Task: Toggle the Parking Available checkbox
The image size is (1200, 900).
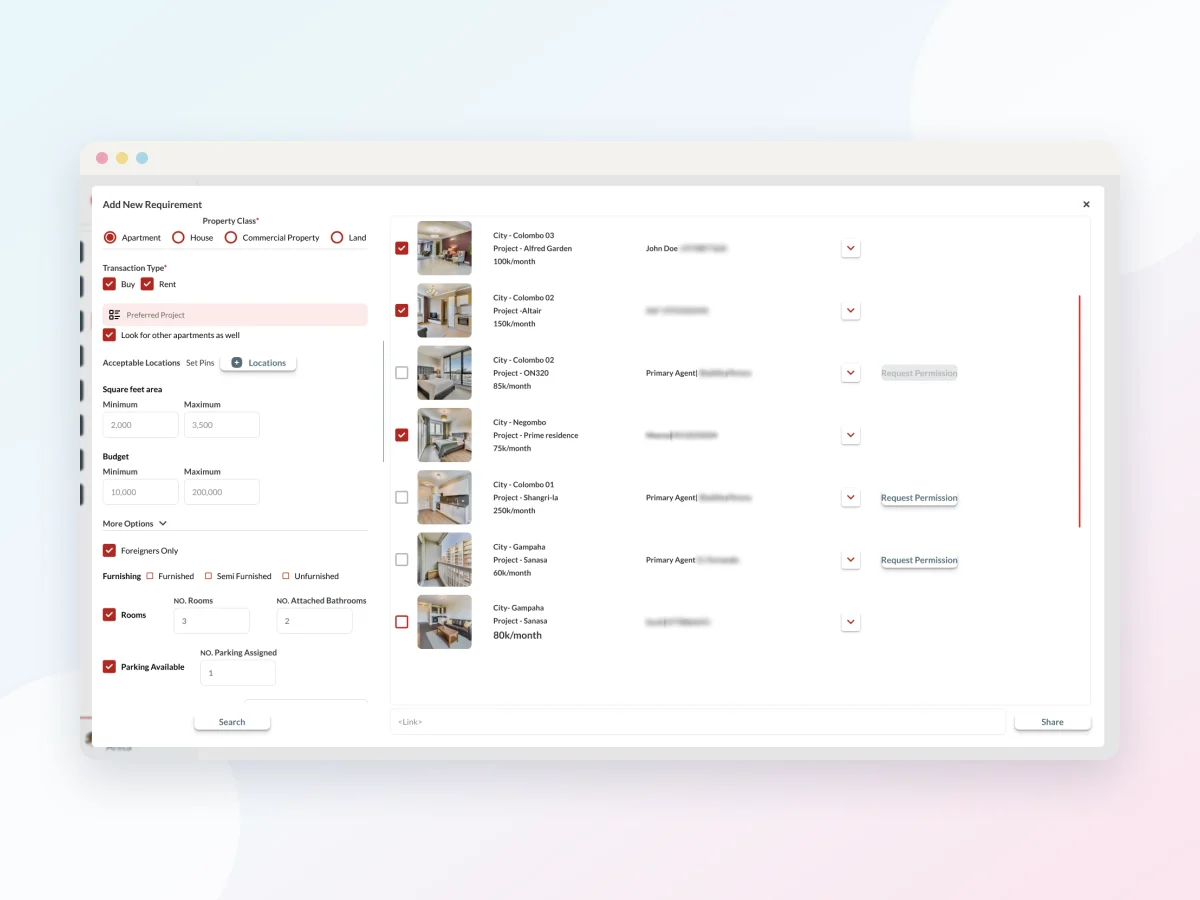Action: [x=110, y=667]
